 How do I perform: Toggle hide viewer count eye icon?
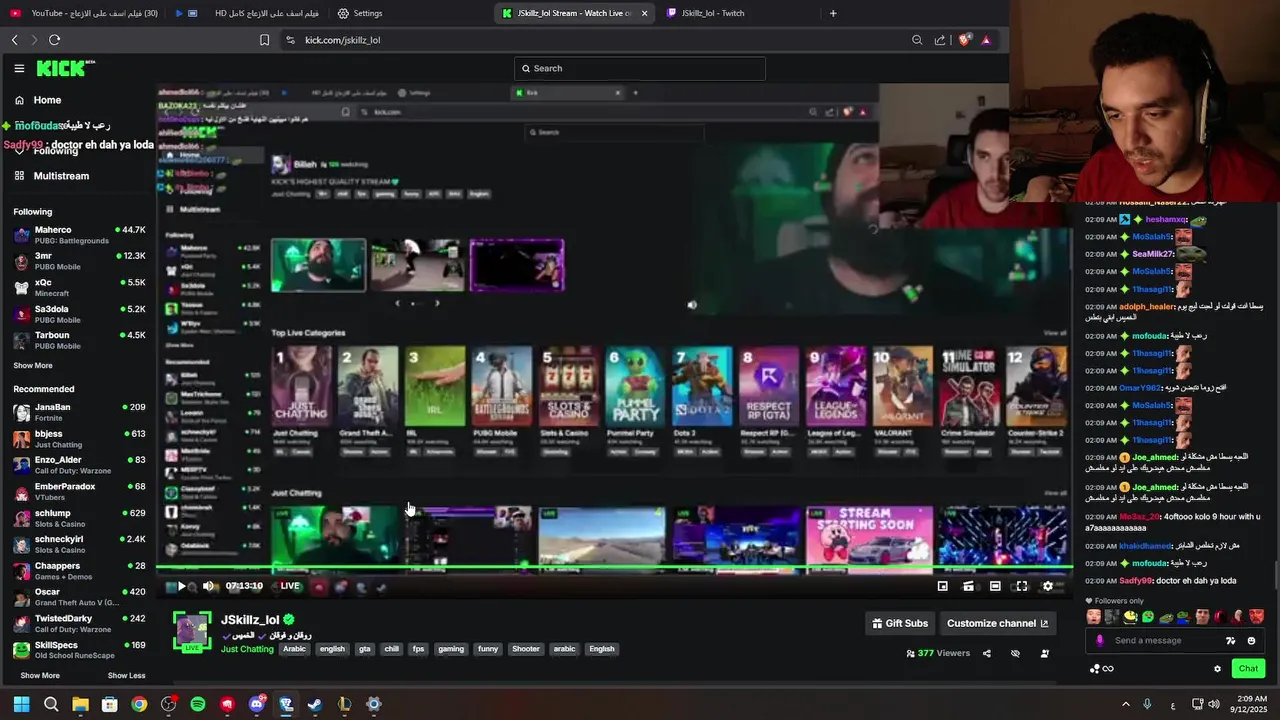pyautogui.click(x=1015, y=653)
